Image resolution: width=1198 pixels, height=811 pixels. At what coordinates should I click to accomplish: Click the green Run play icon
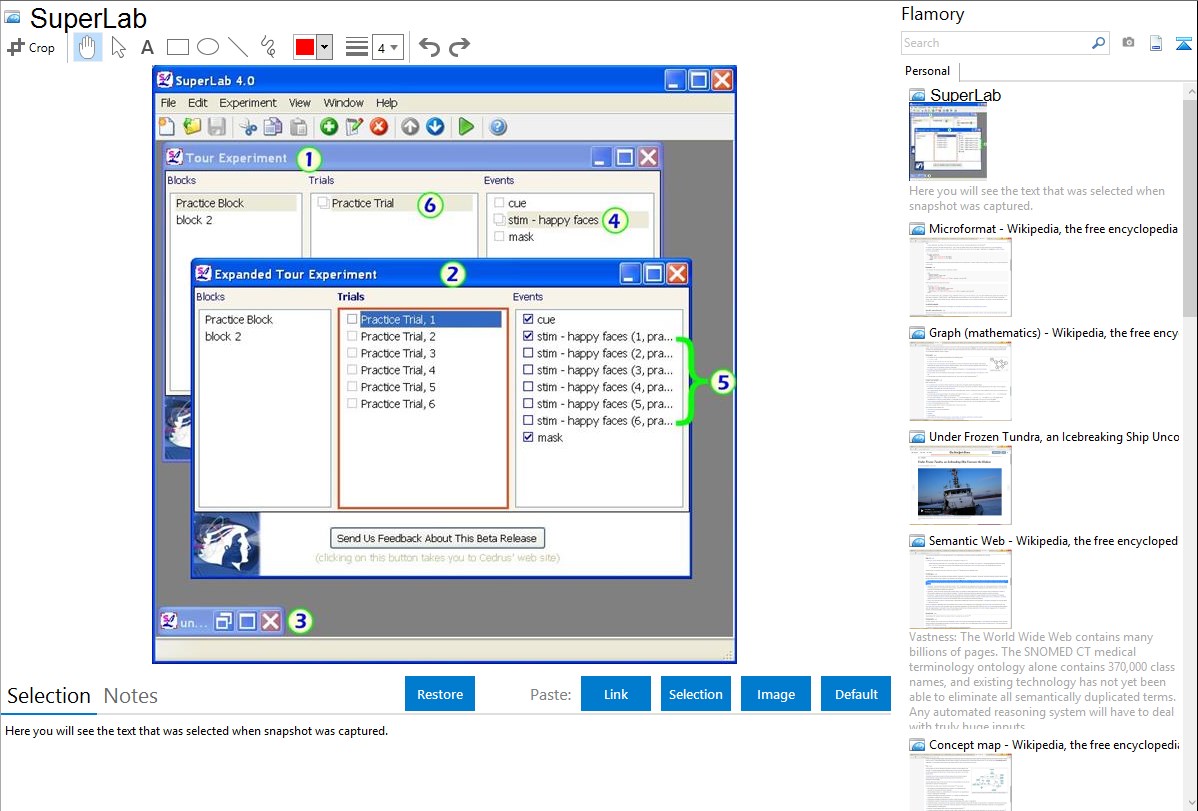[x=466, y=127]
